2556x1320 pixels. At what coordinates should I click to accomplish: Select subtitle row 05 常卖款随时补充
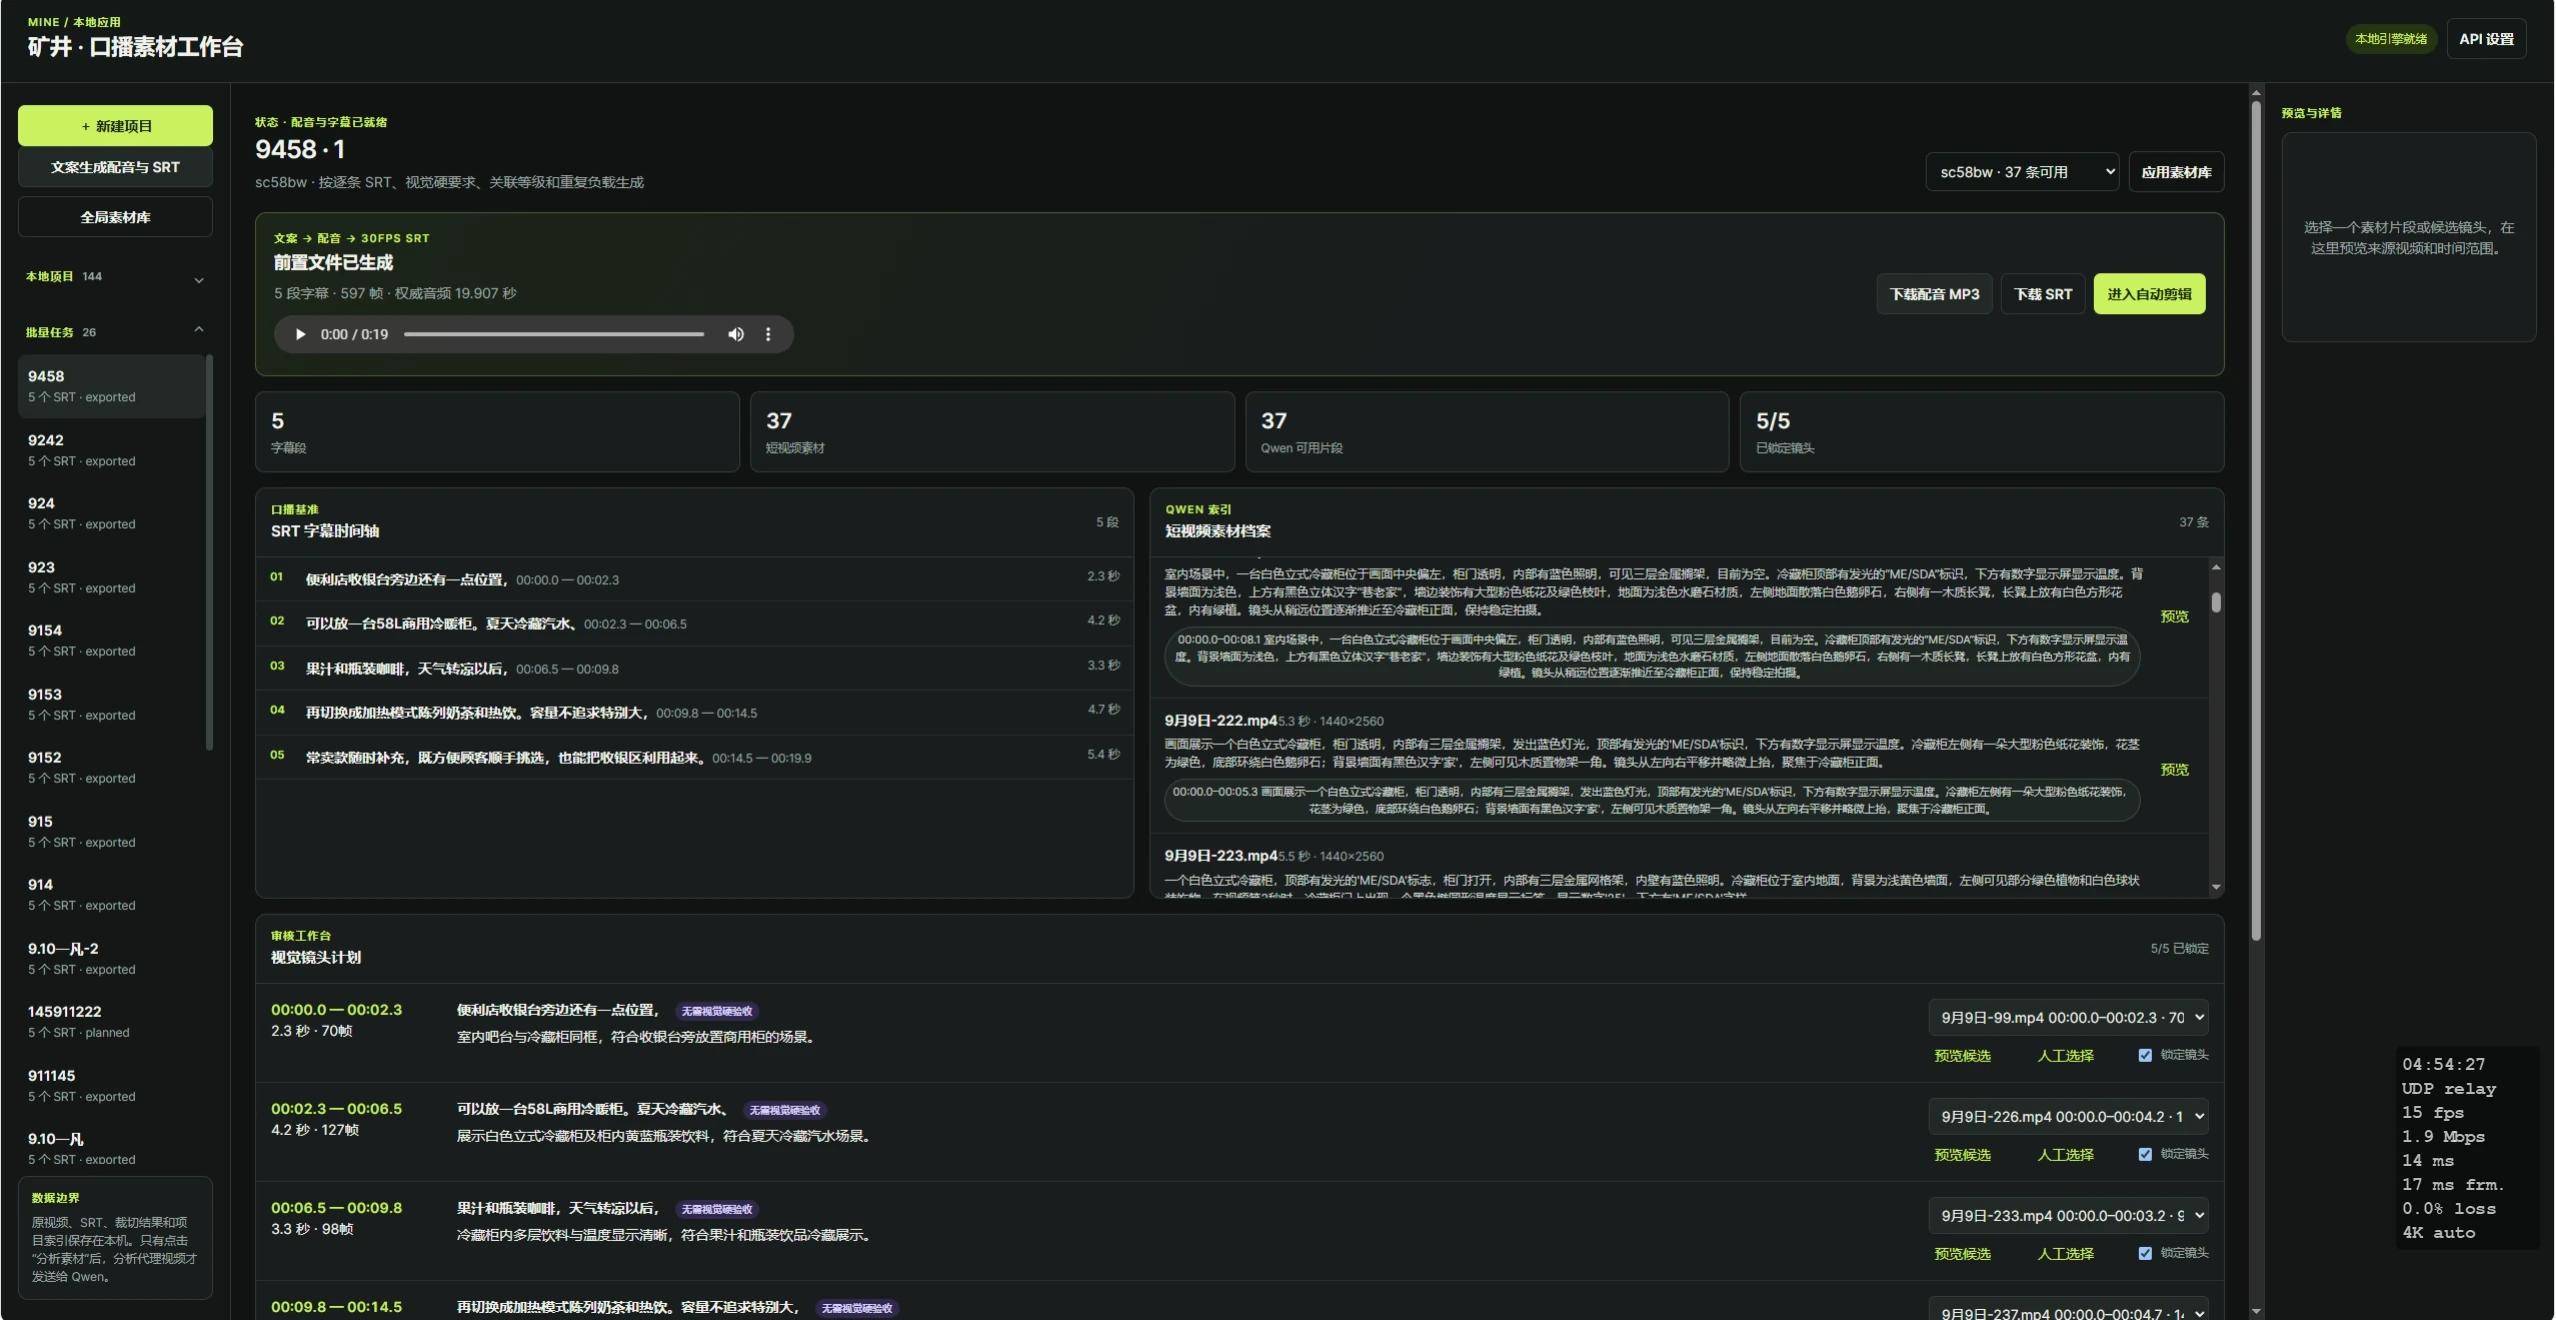pos(695,757)
